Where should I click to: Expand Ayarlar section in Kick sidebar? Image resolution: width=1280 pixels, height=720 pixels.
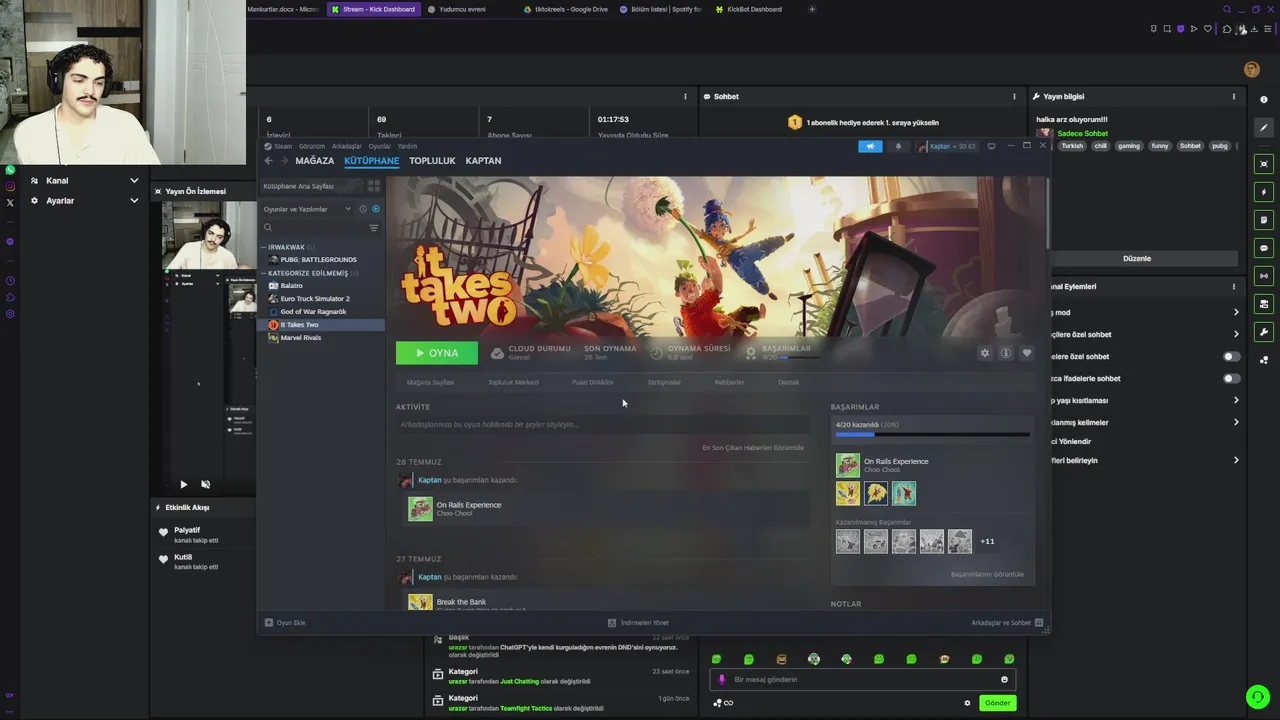(134, 201)
